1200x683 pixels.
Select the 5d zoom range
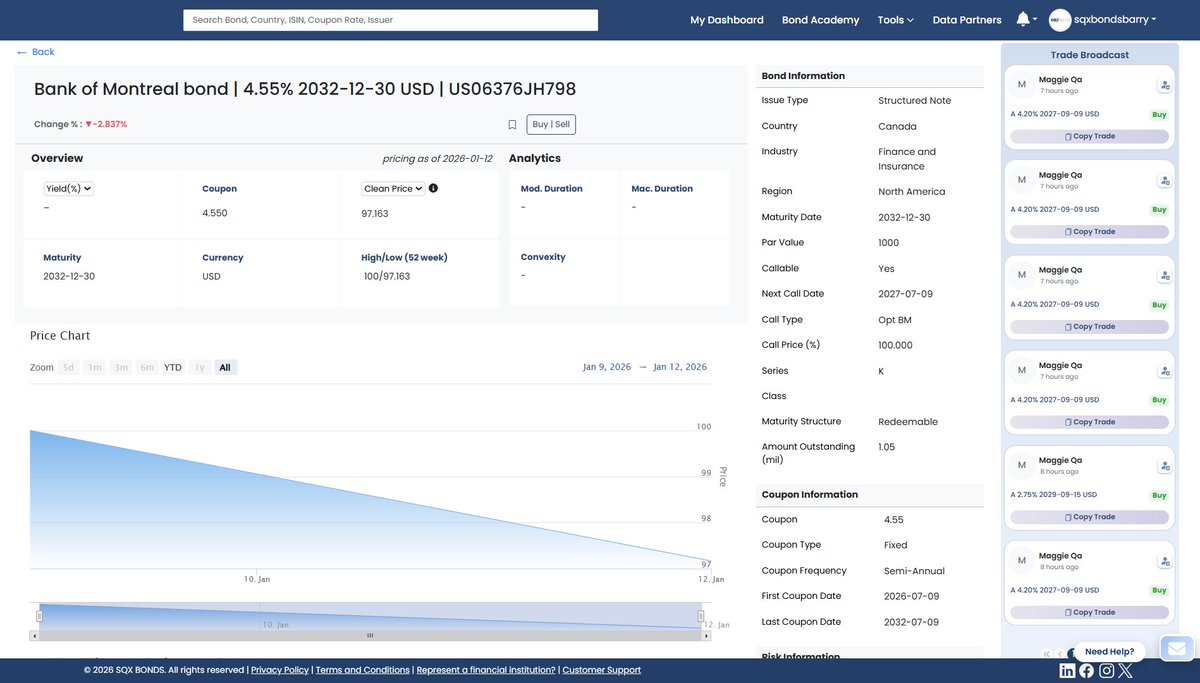click(68, 368)
